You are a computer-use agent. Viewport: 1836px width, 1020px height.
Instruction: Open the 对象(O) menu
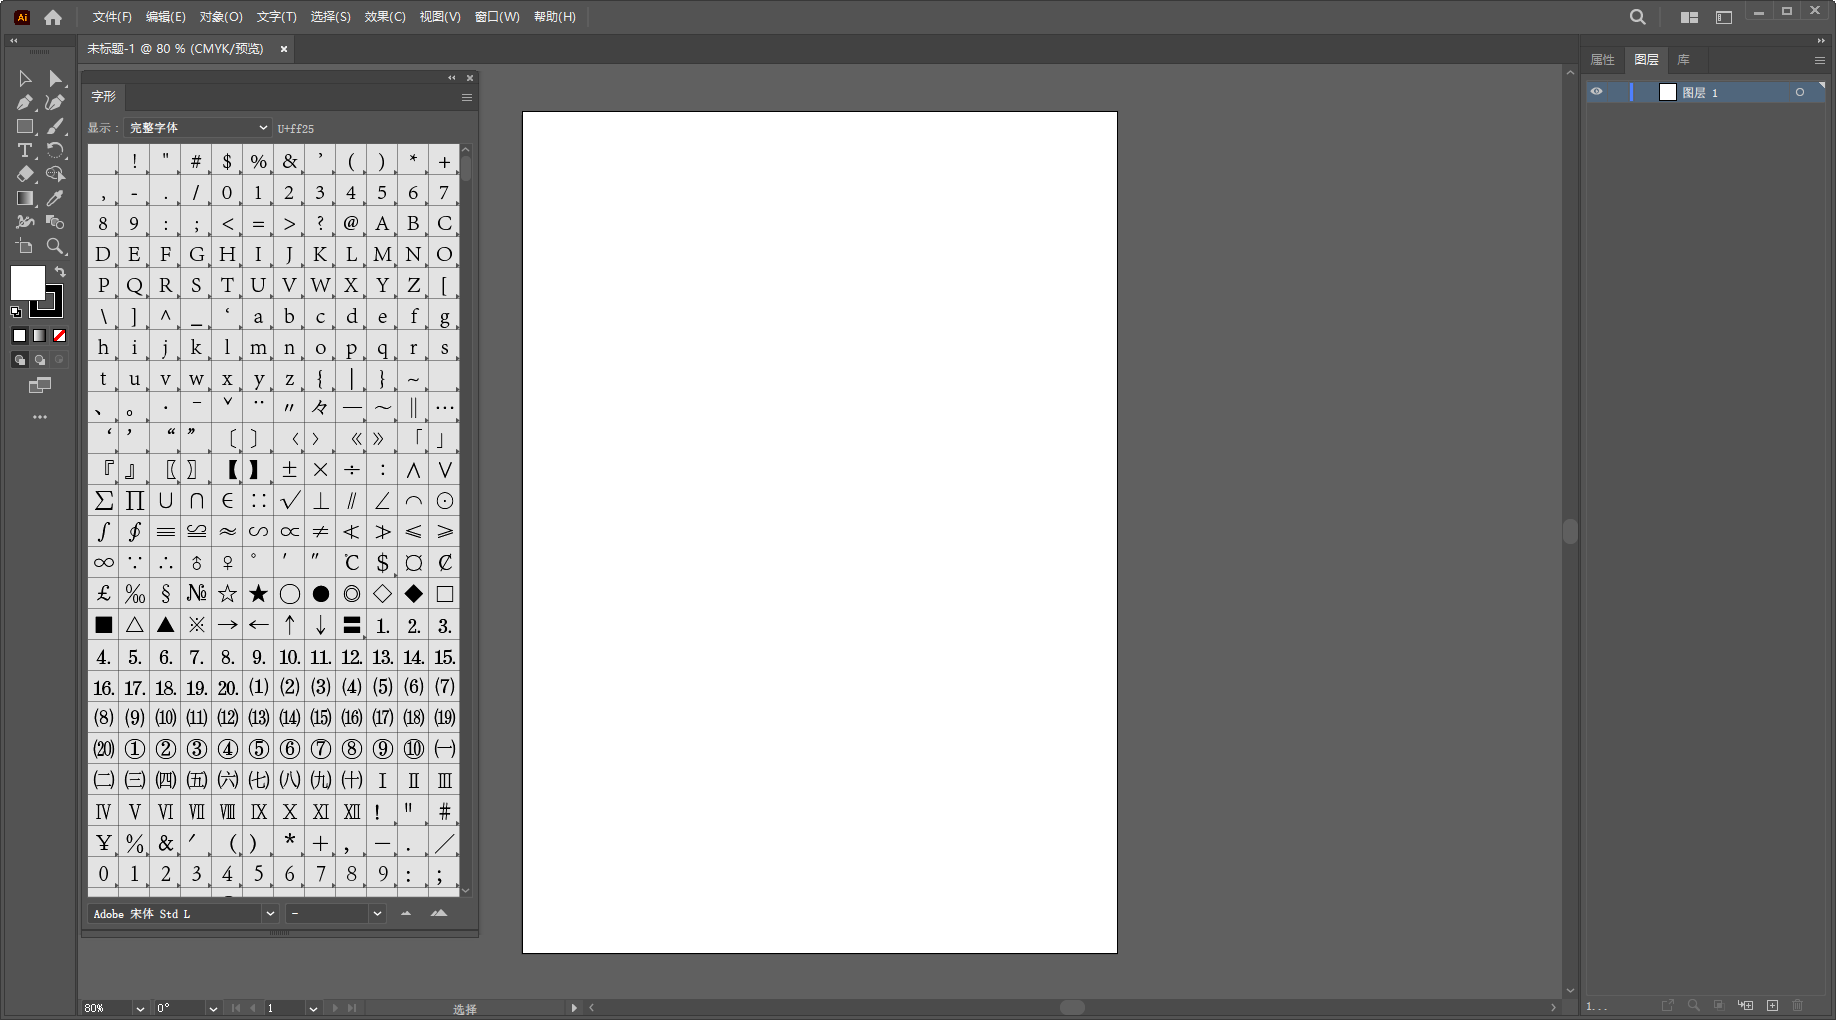(221, 17)
